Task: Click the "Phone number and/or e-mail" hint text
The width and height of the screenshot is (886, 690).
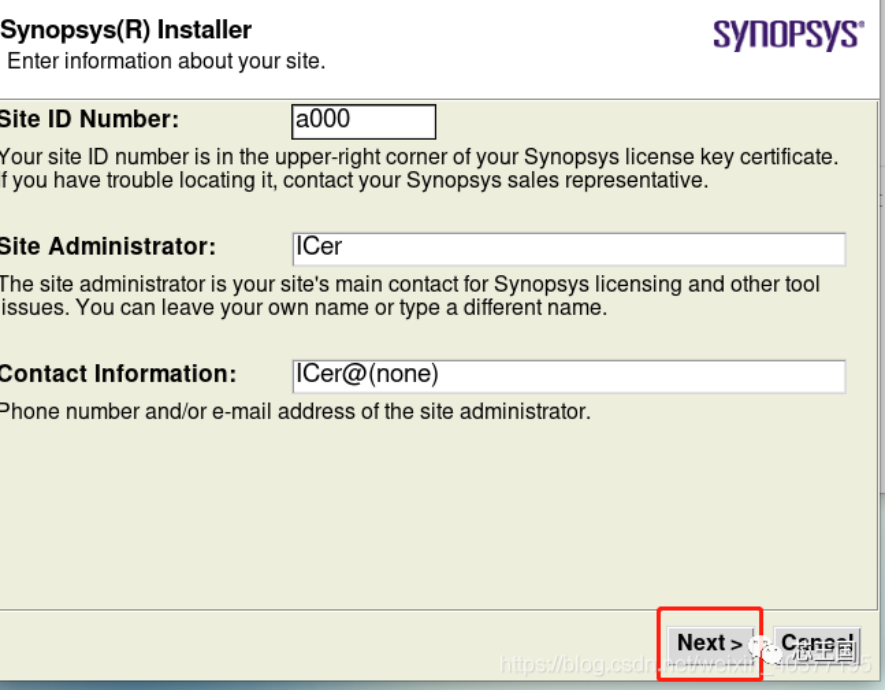Action: pos(295,411)
